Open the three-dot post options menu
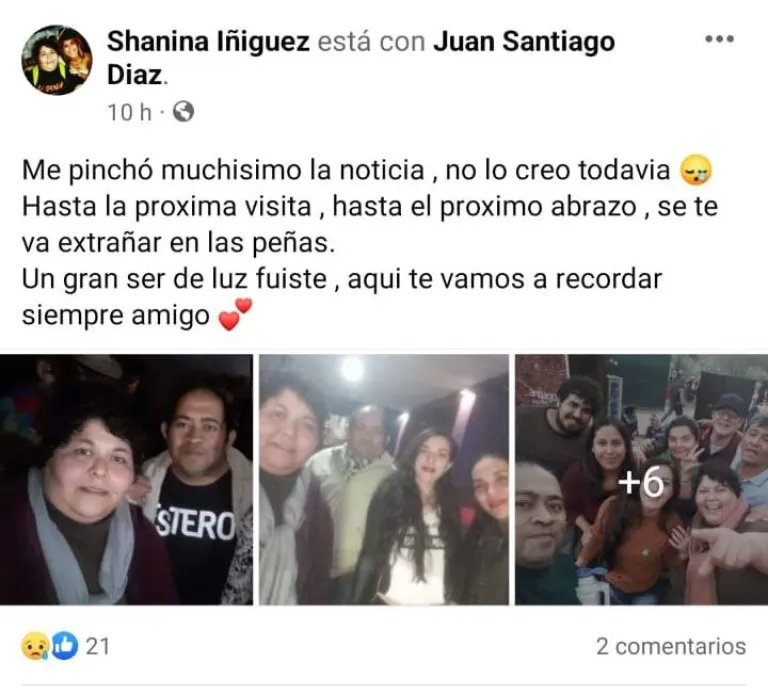768x694 pixels. click(x=720, y=39)
